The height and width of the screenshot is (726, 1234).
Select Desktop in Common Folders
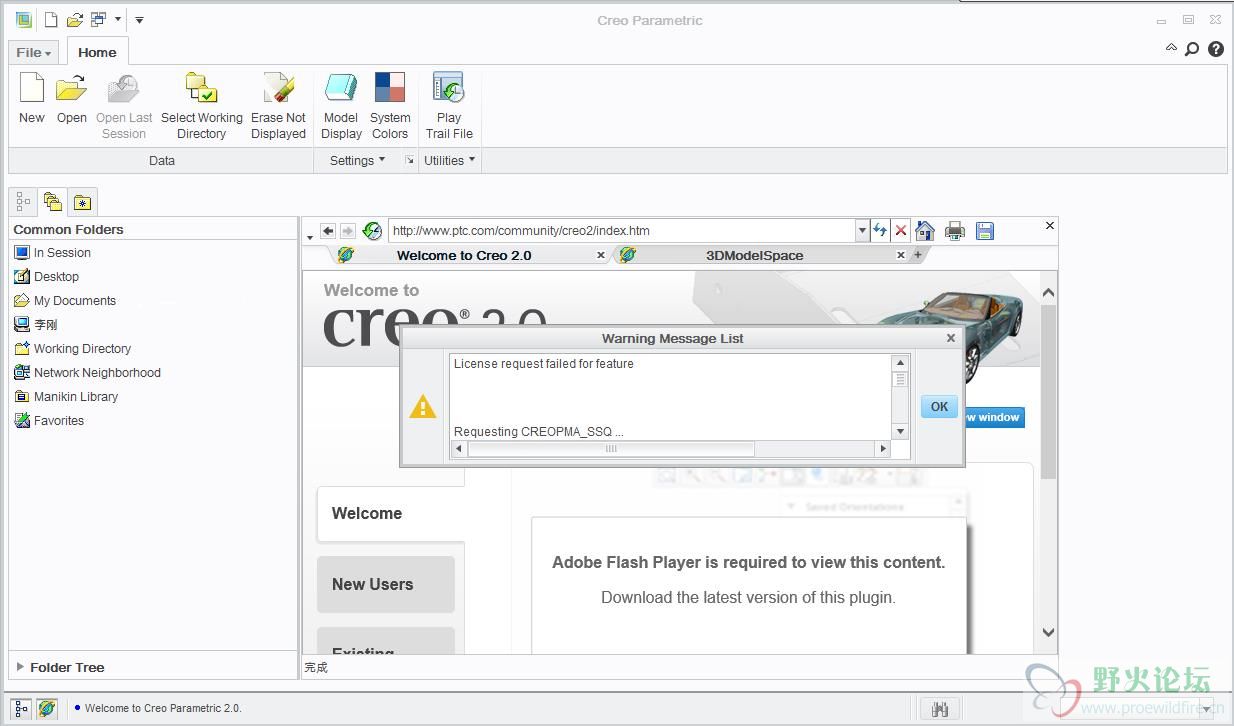pyautogui.click(x=46, y=277)
